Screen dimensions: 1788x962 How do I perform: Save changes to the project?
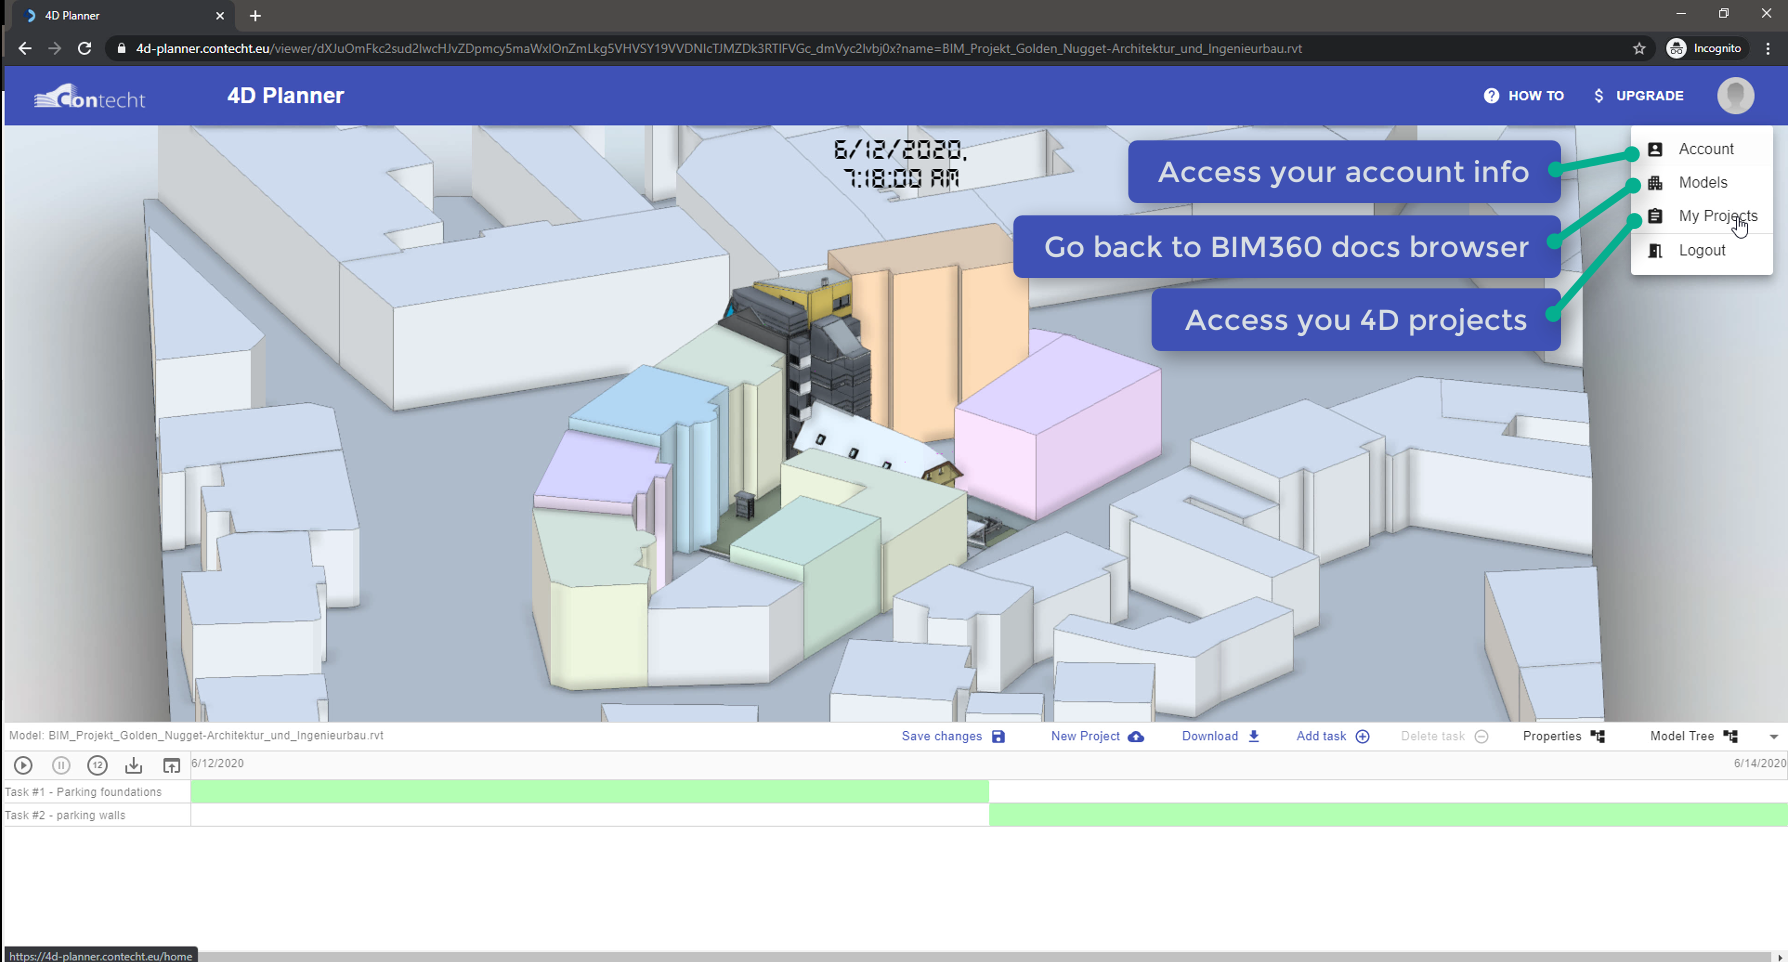click(x=953, y=736)
